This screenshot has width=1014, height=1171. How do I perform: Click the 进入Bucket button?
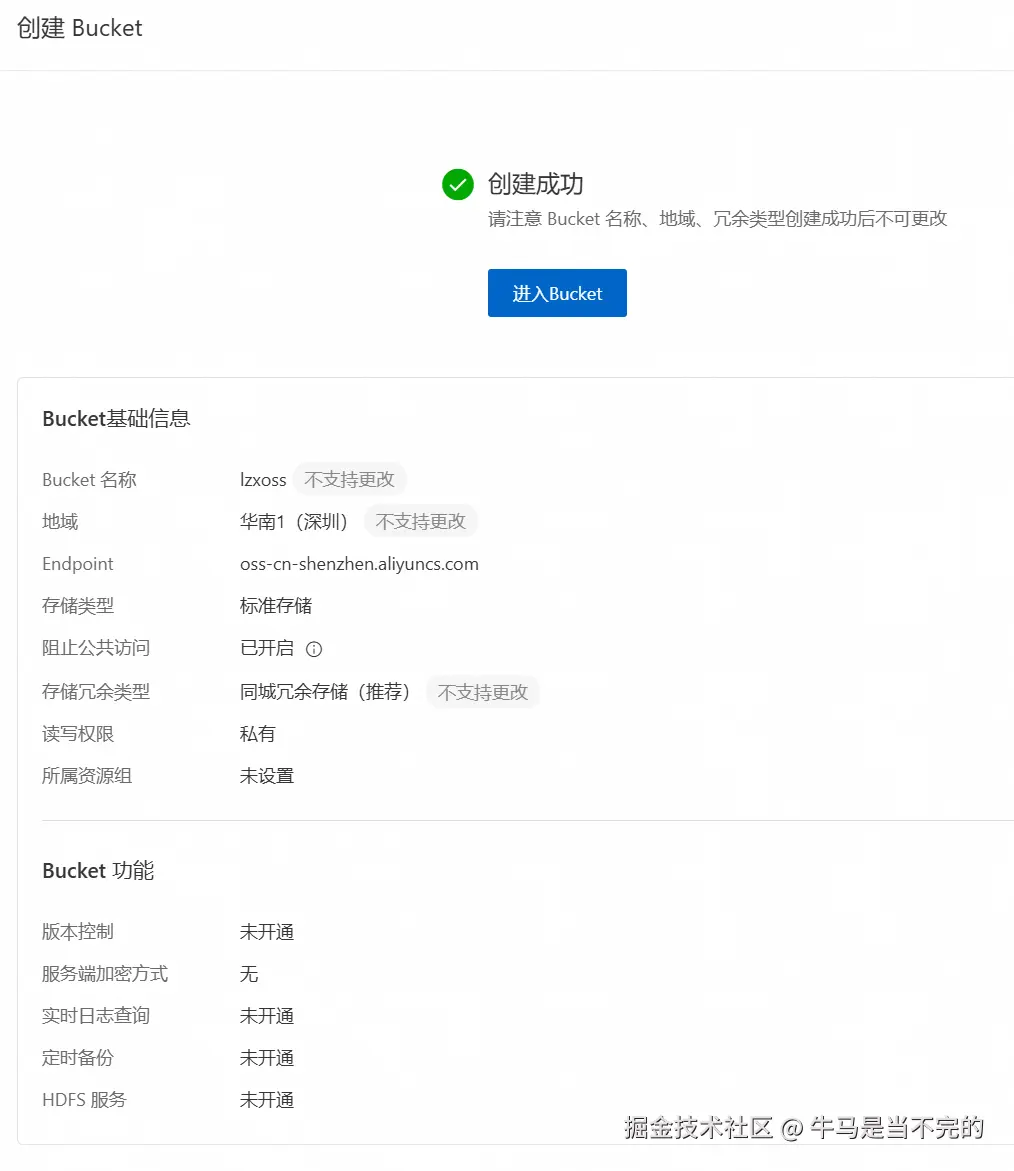tap(557, 293)
